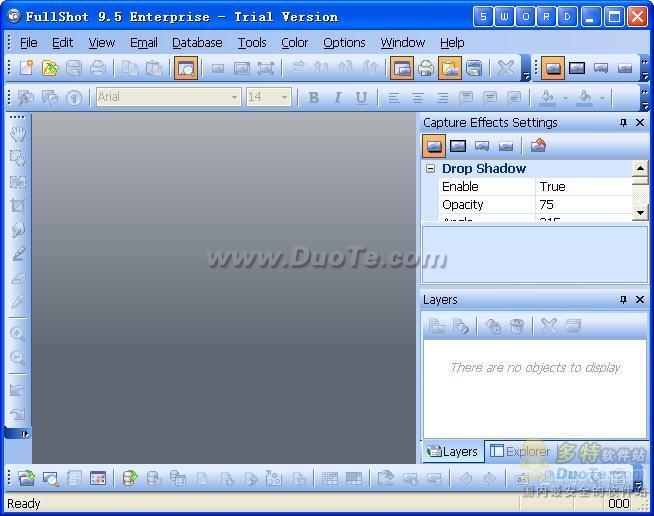Select the Pencil drawing tool
The width and height of the screenshot is (654, 516).
pos(18,254)
